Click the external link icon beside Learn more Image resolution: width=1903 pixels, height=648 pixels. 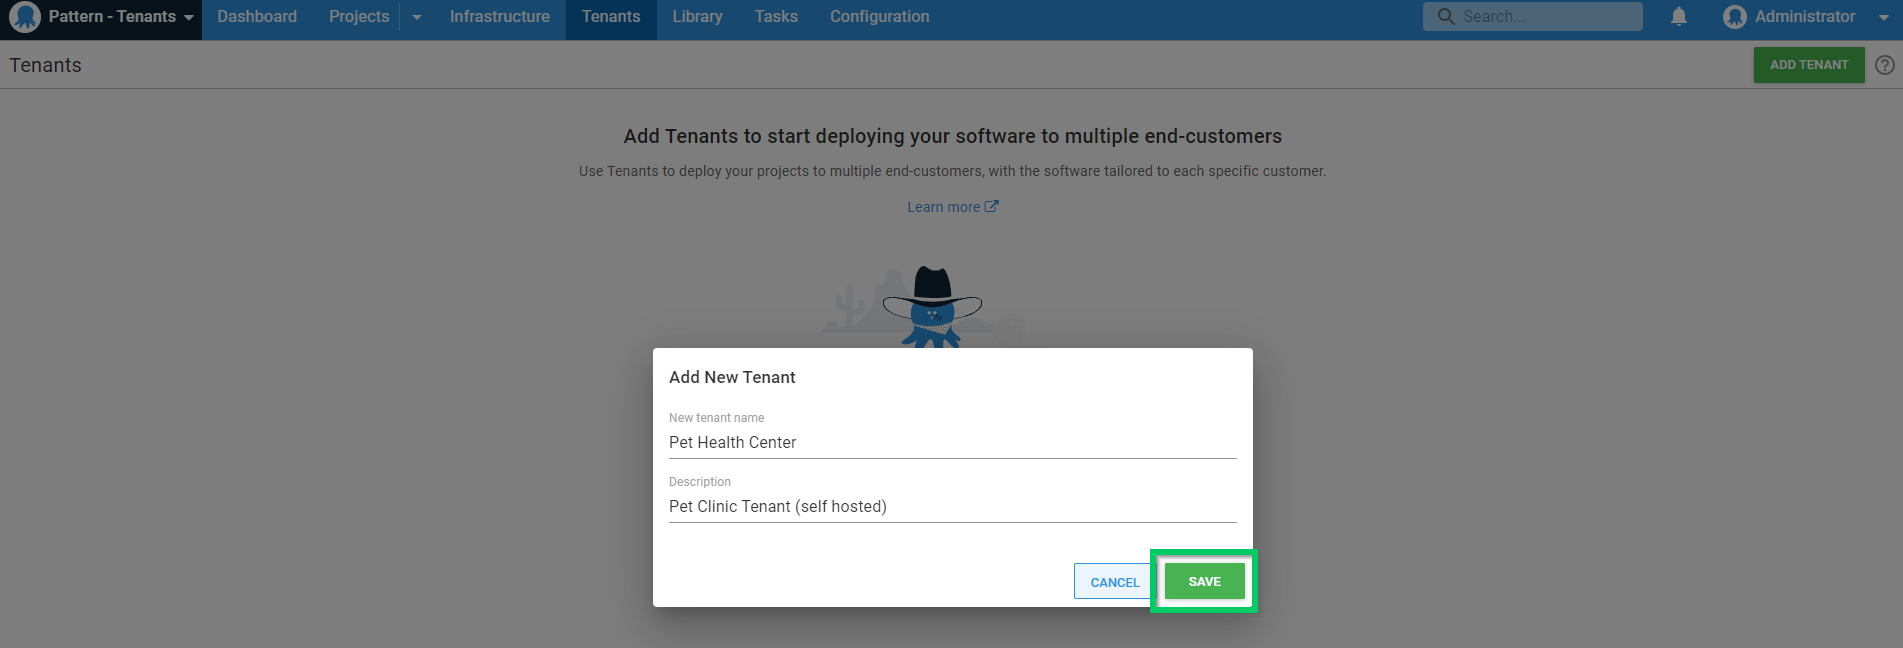(992, 207)
